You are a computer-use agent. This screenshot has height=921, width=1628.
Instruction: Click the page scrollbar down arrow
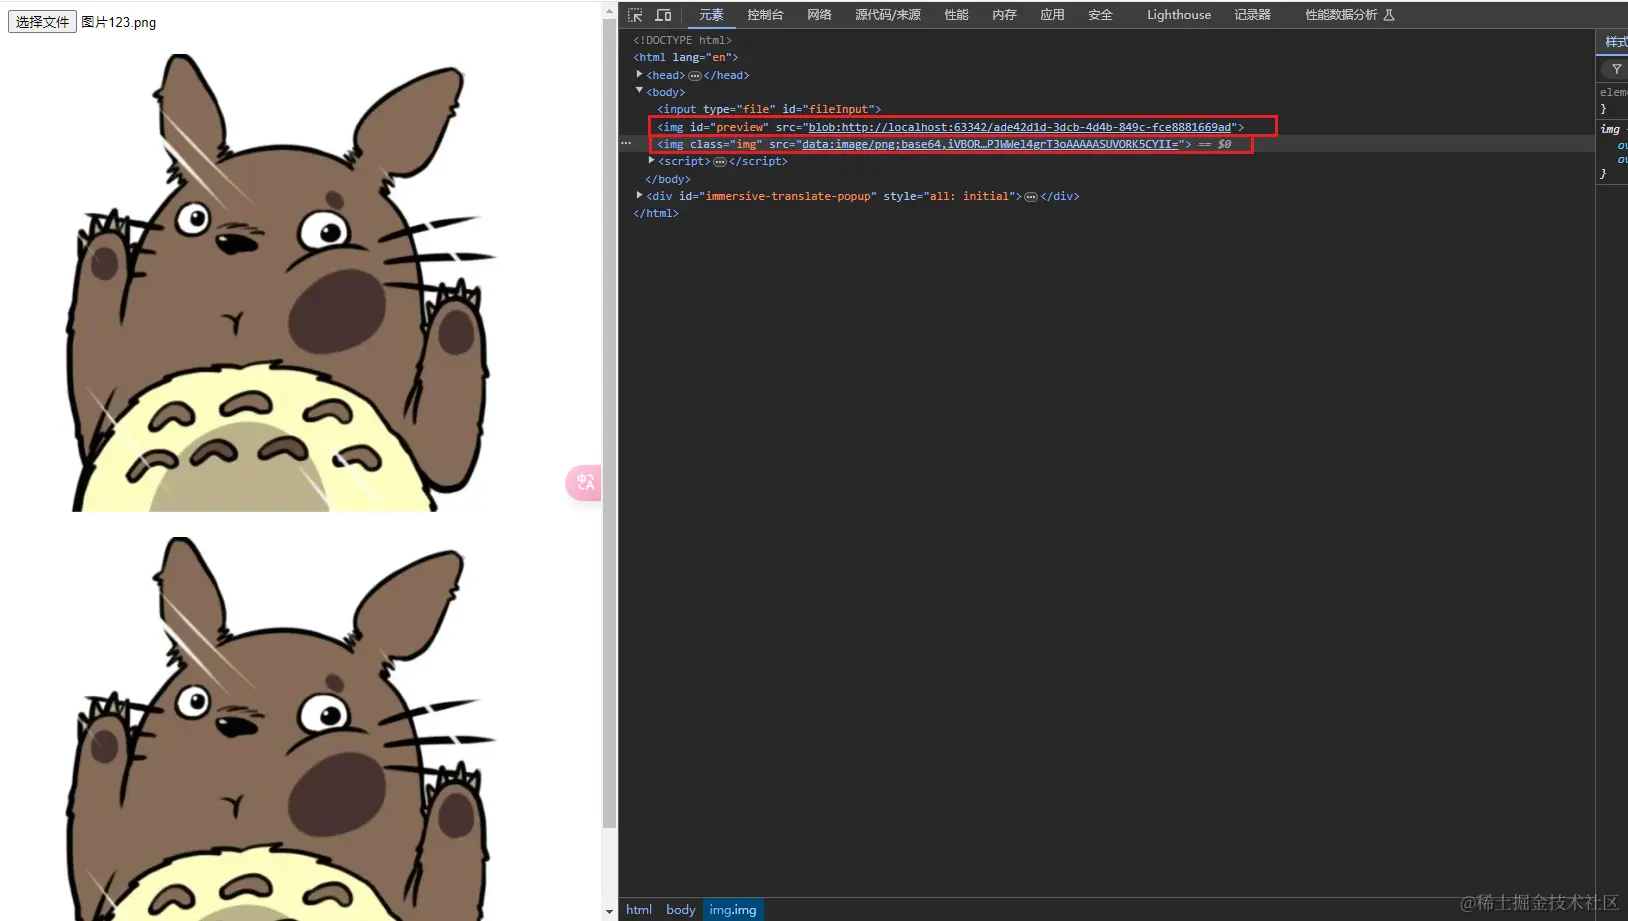[610, 911]
